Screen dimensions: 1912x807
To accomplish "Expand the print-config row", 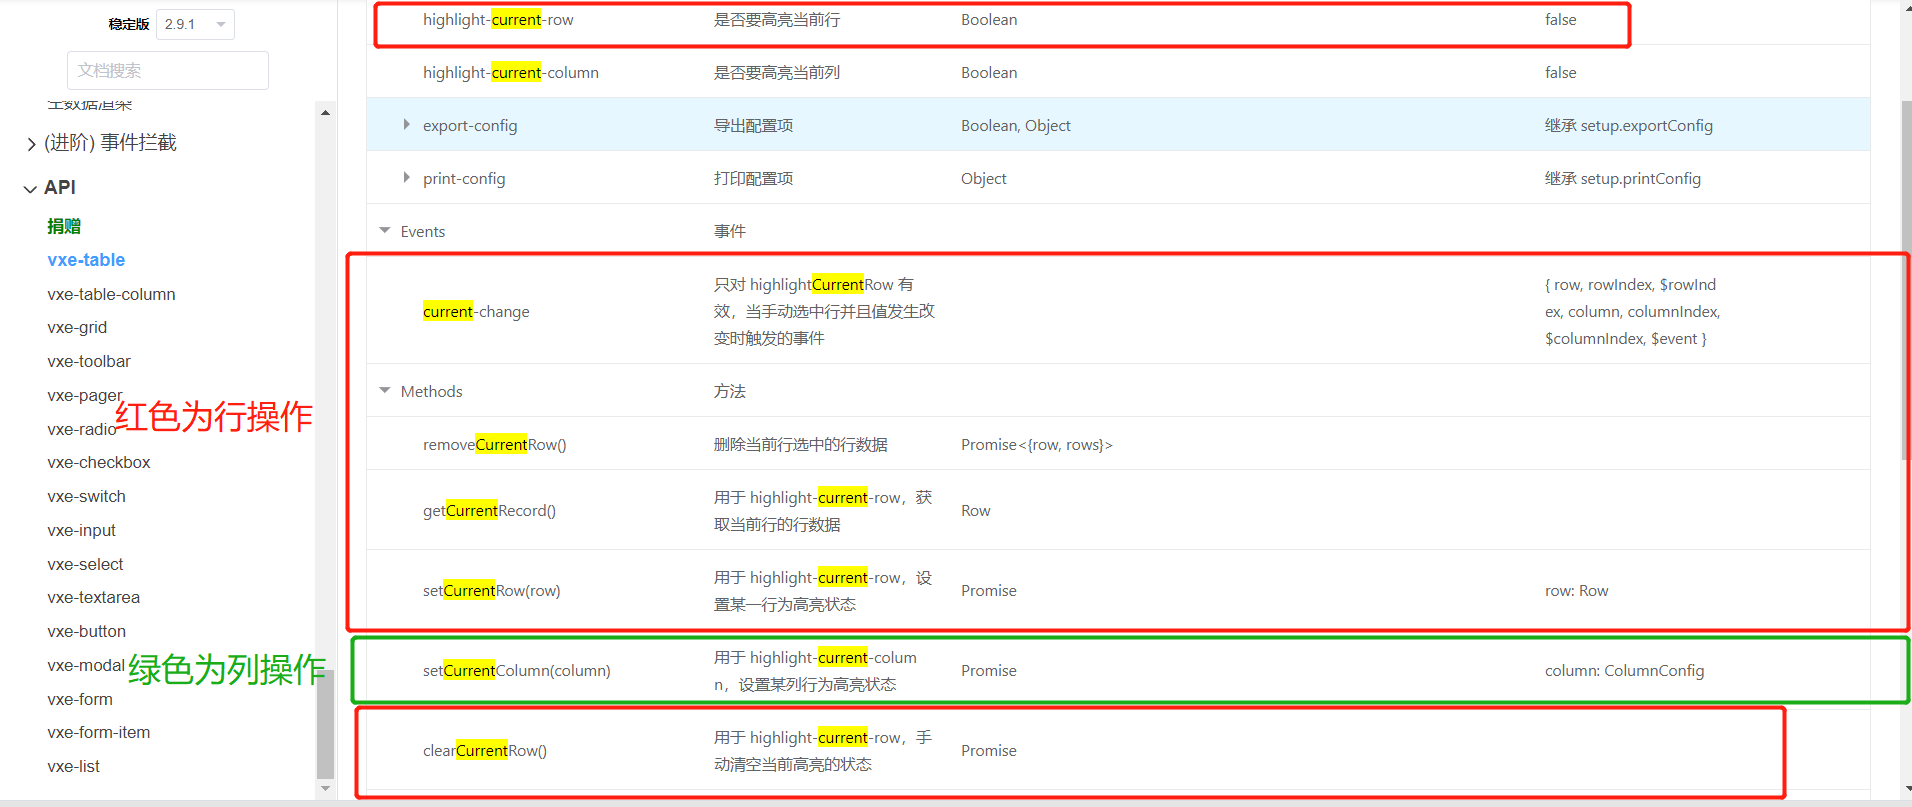I will pos(406,177).
